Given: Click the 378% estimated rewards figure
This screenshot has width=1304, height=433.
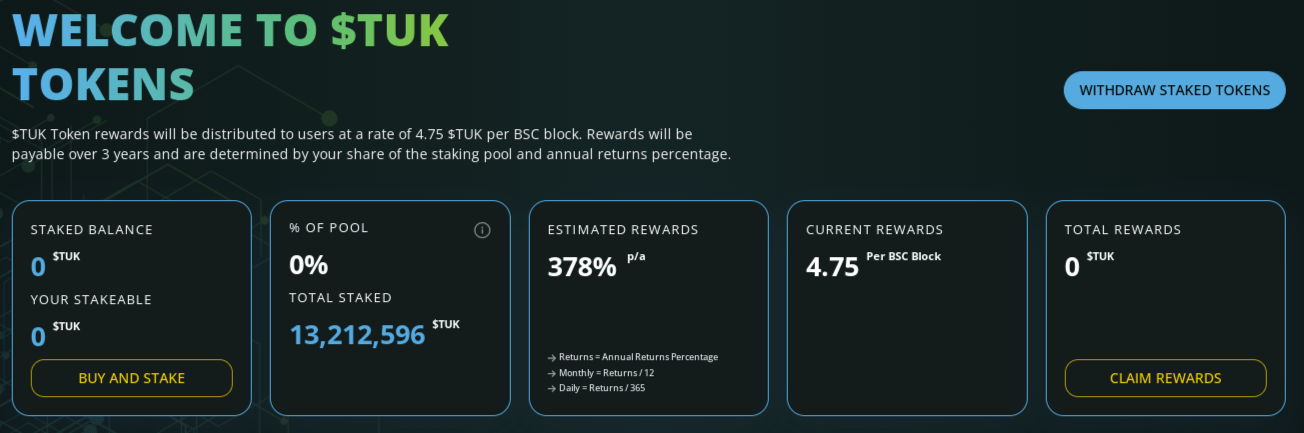Looking at the screenshot, I should click(582, 267).
